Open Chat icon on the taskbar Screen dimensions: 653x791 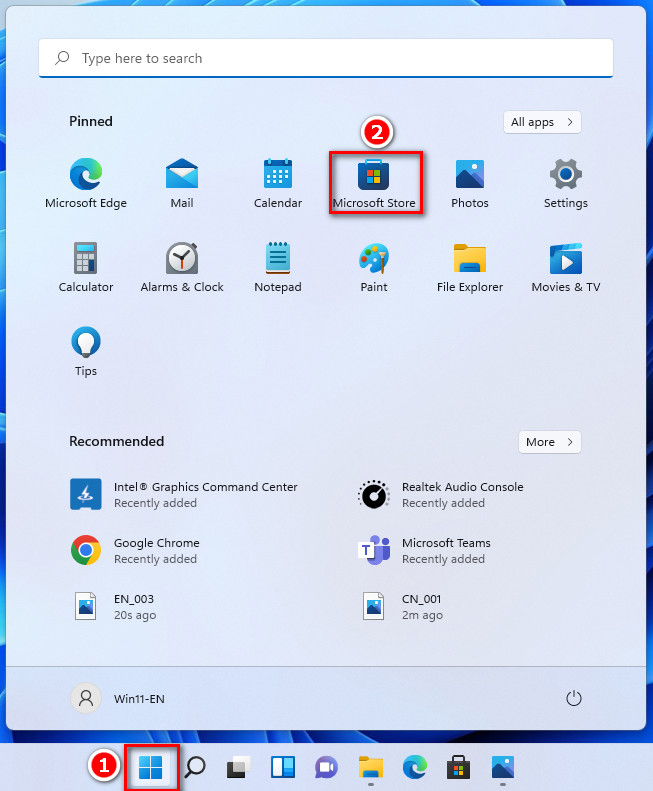[x=326, y=767]
